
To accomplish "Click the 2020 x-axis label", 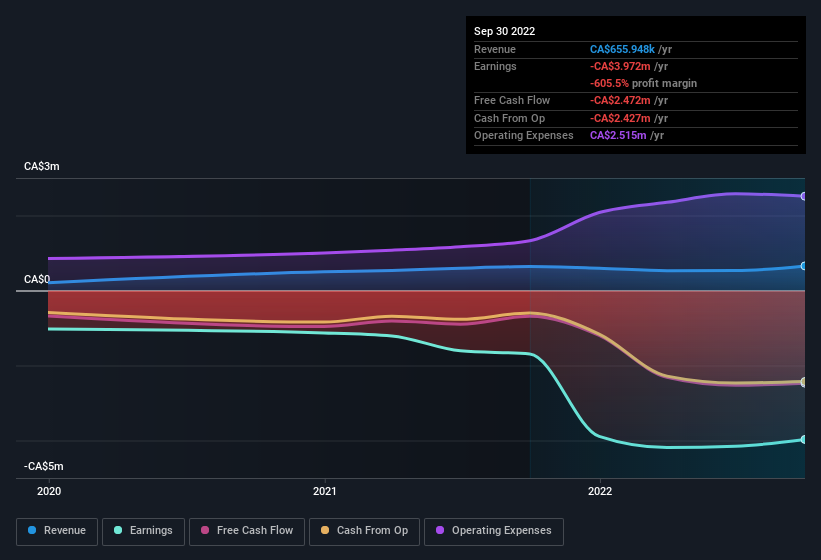I will coord(49,491).
